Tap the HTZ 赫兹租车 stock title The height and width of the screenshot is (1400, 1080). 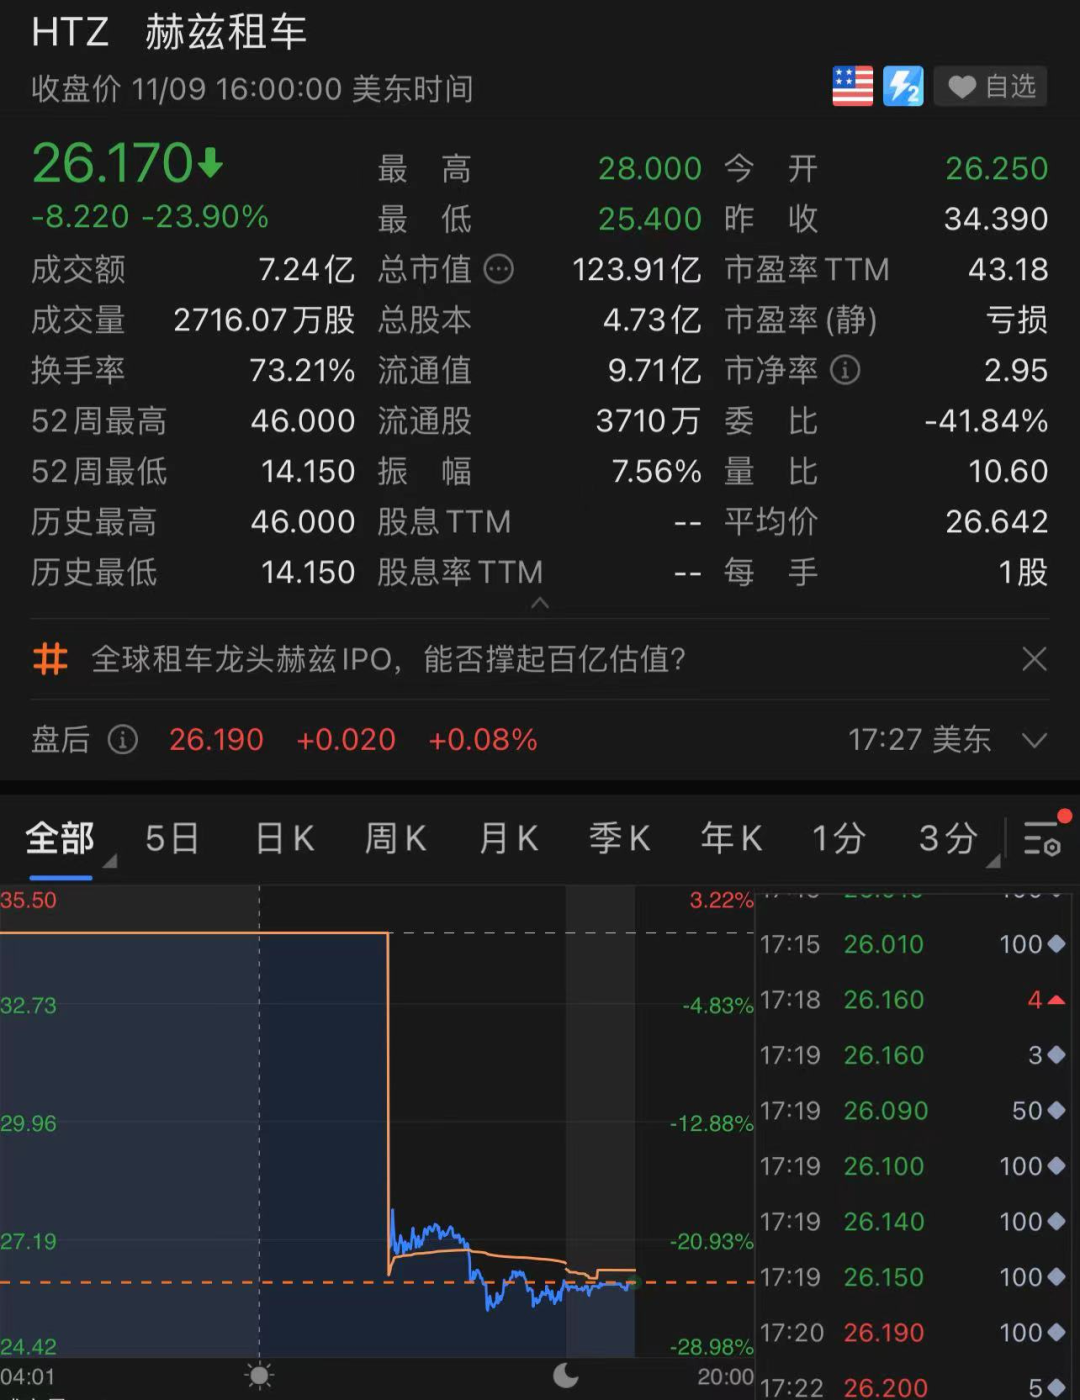pos(169,33)
